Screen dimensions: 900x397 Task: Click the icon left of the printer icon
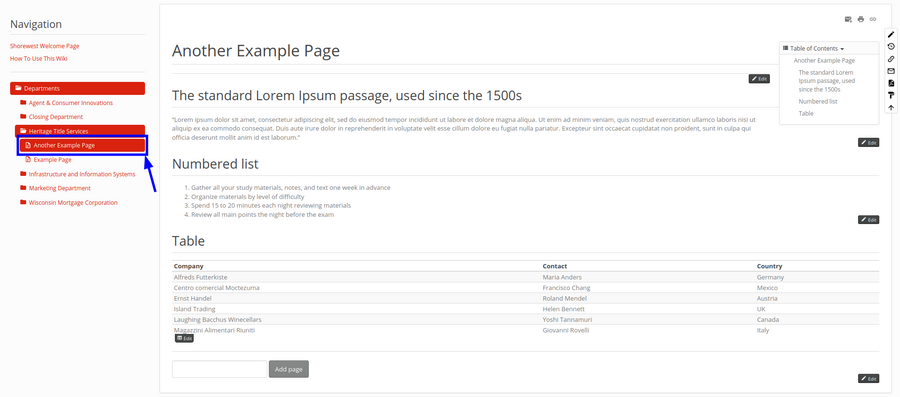pos(848,20)
